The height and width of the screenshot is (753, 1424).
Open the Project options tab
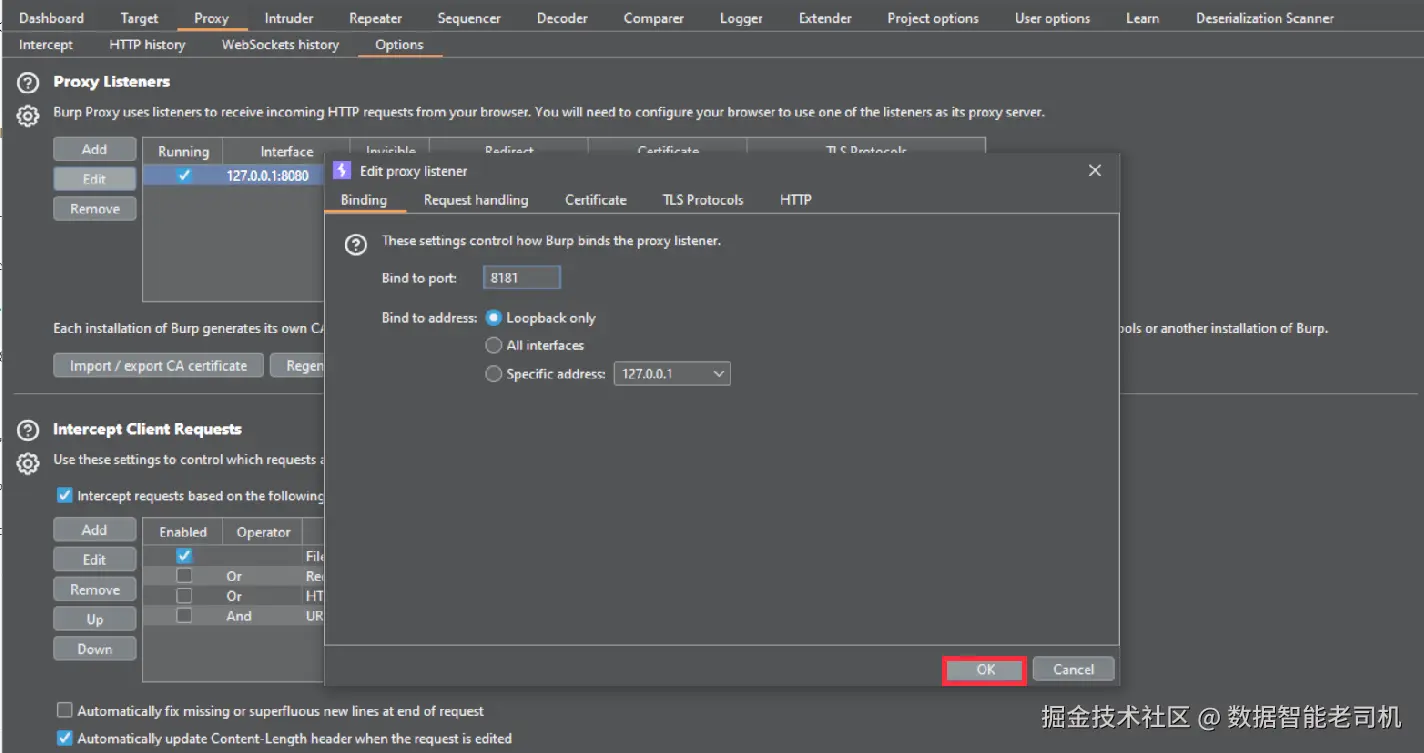[x=933, y=18]
